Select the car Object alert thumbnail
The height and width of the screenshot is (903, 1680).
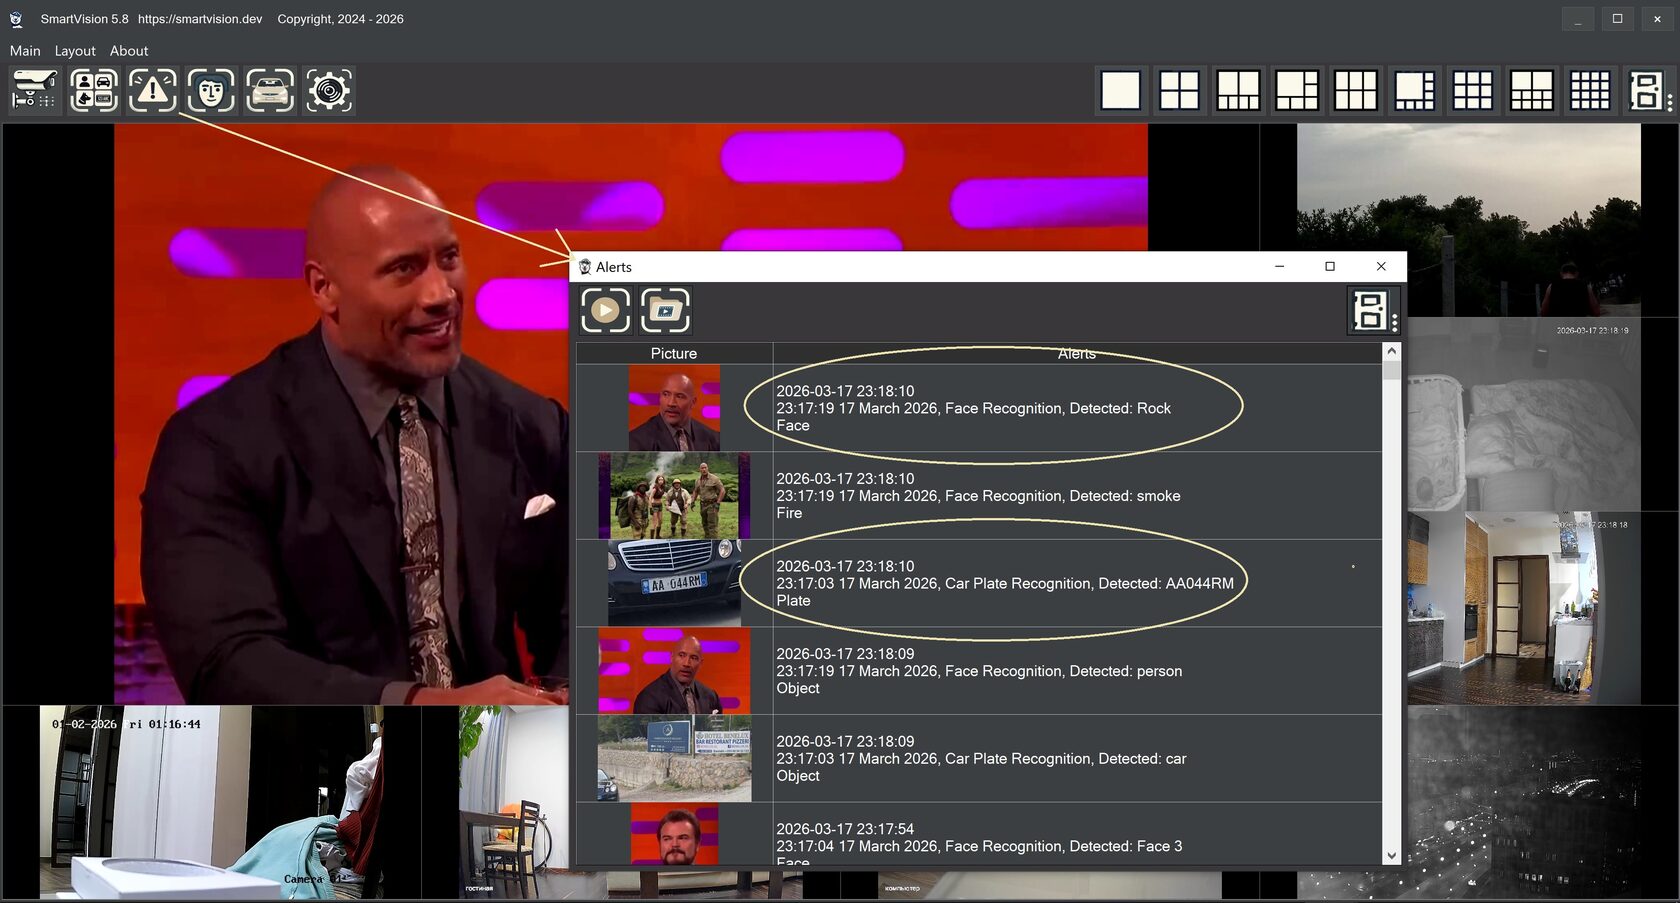pos(674,759)
